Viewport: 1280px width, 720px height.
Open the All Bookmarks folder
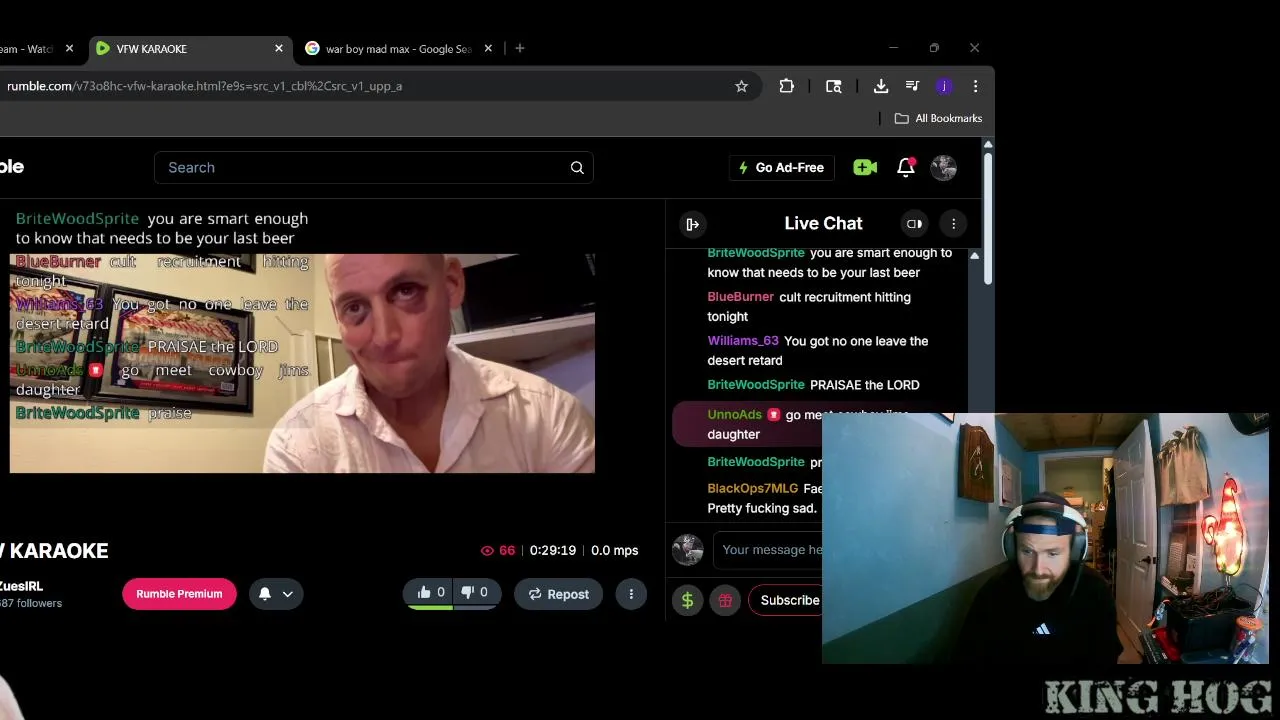pyautogui.click(x=938, y=118)
